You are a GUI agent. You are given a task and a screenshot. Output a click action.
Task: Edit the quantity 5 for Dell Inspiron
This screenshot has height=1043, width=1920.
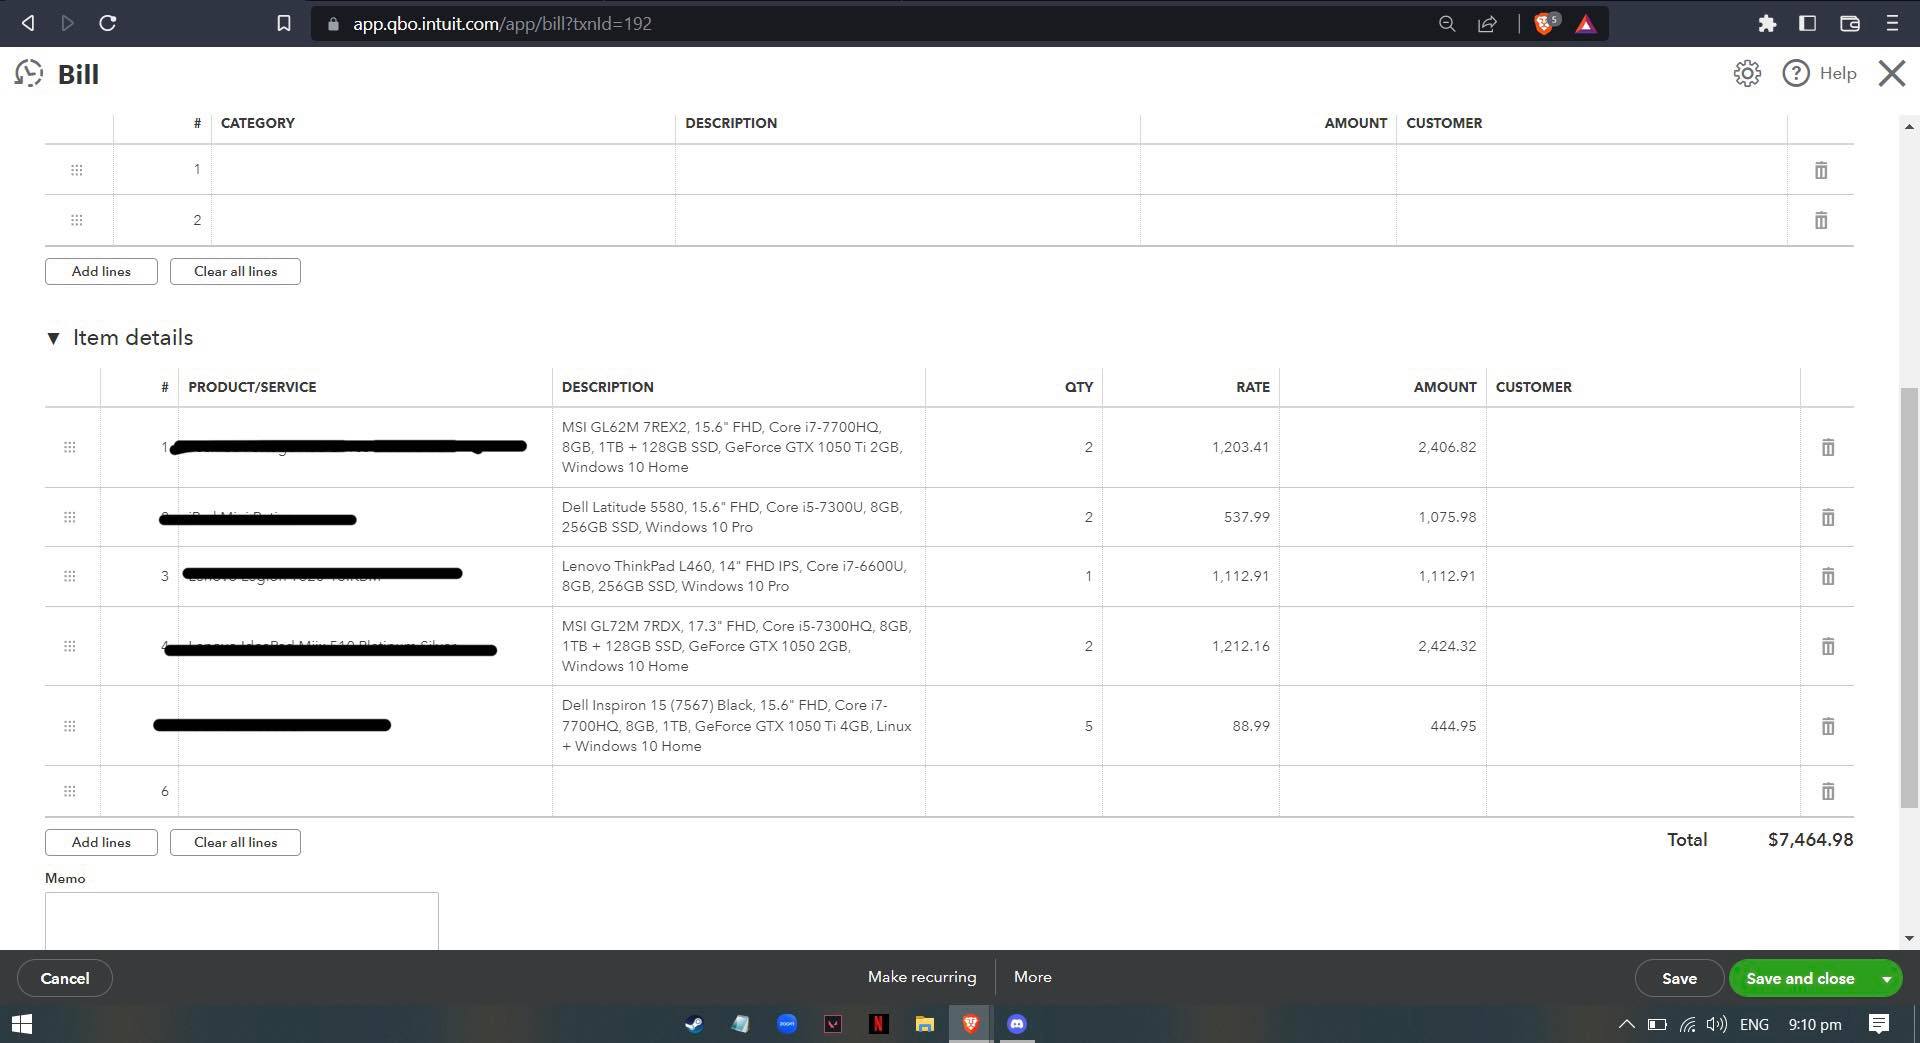coord(1013,726)
